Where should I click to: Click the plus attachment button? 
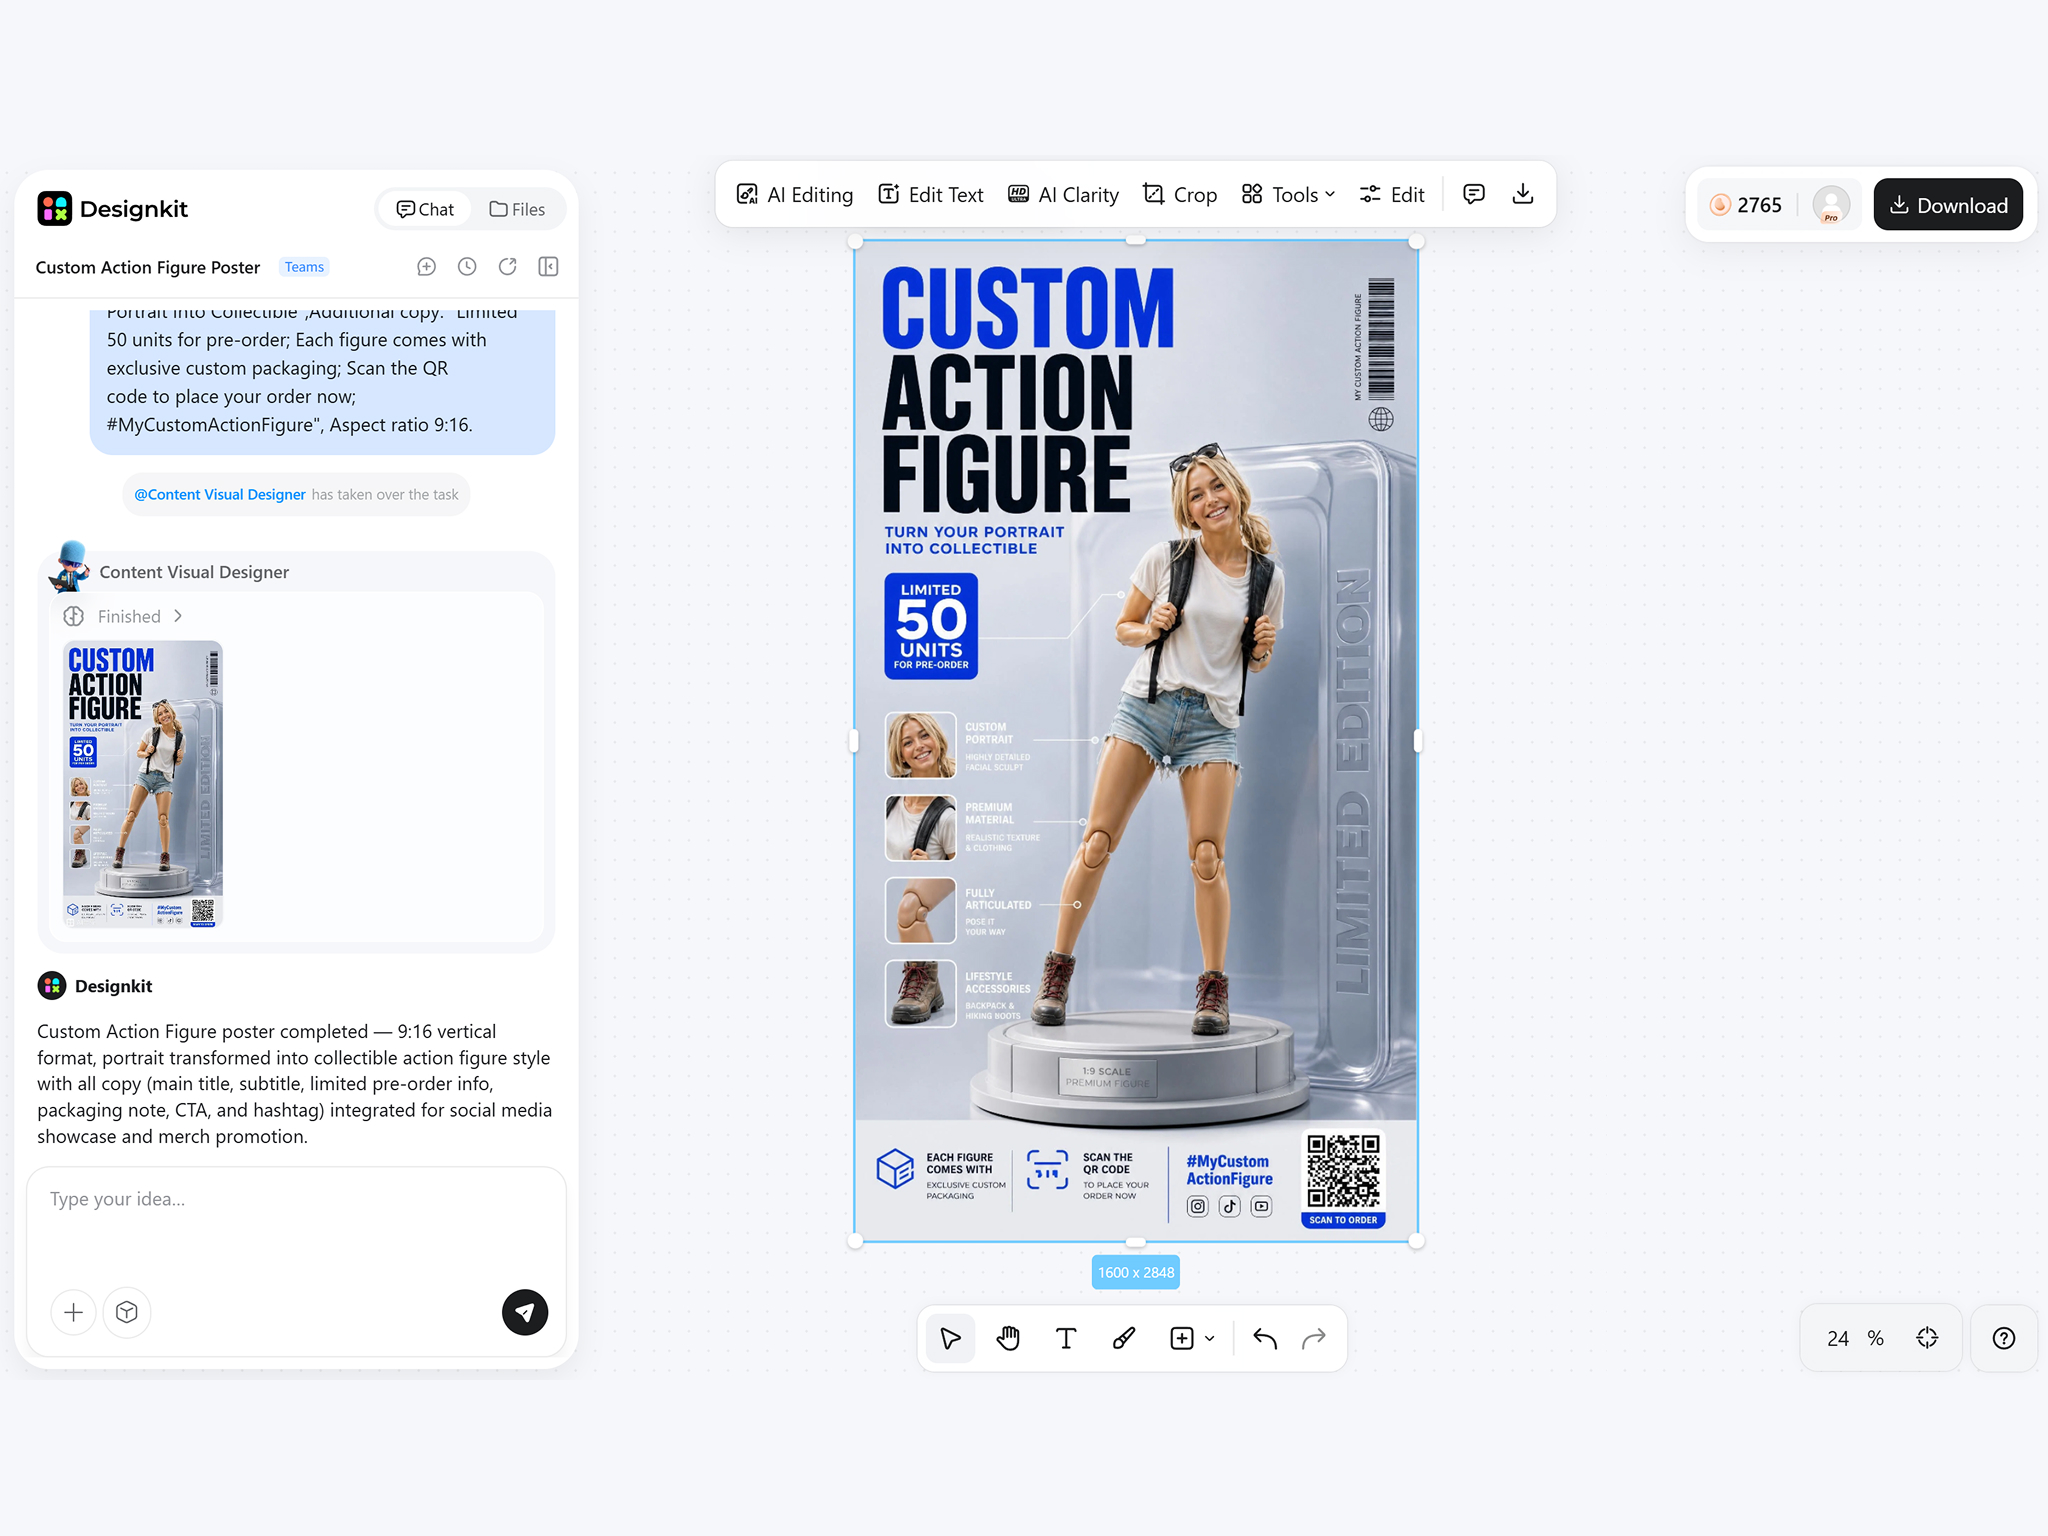click(x=73, y=1312)
